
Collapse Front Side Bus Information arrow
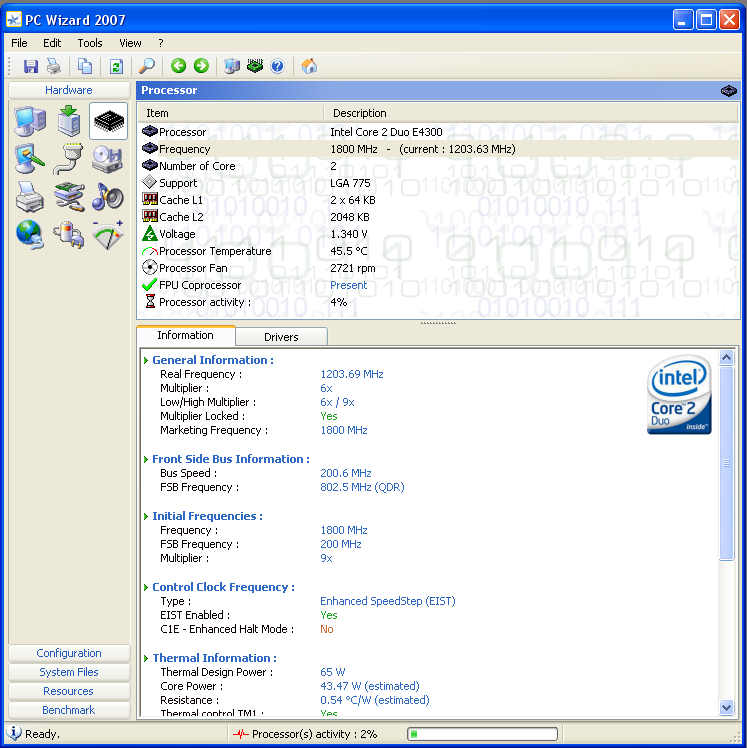coord(146,459)
